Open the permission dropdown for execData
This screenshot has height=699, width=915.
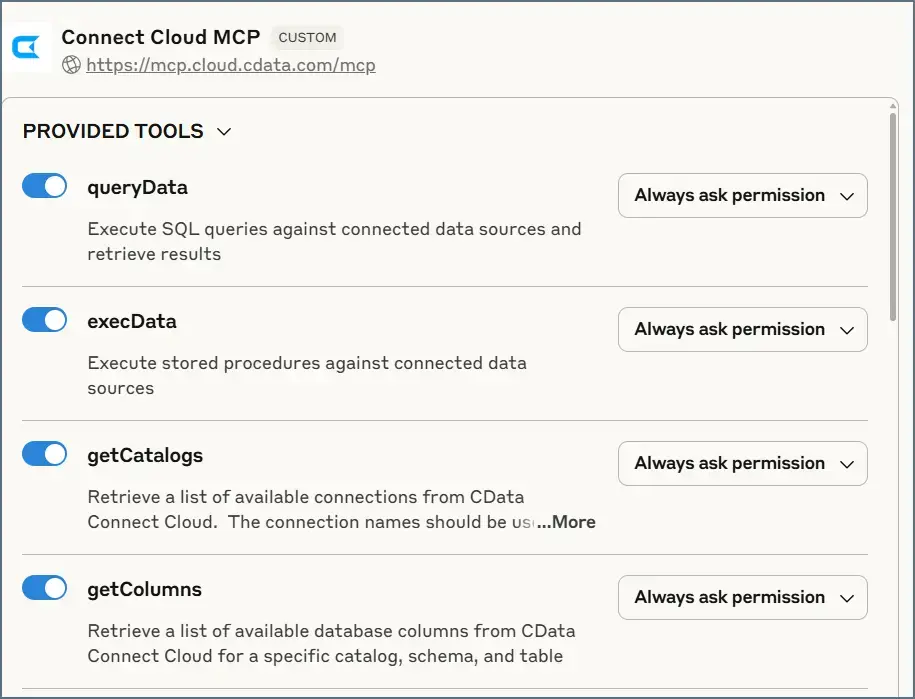coord(742,329)
